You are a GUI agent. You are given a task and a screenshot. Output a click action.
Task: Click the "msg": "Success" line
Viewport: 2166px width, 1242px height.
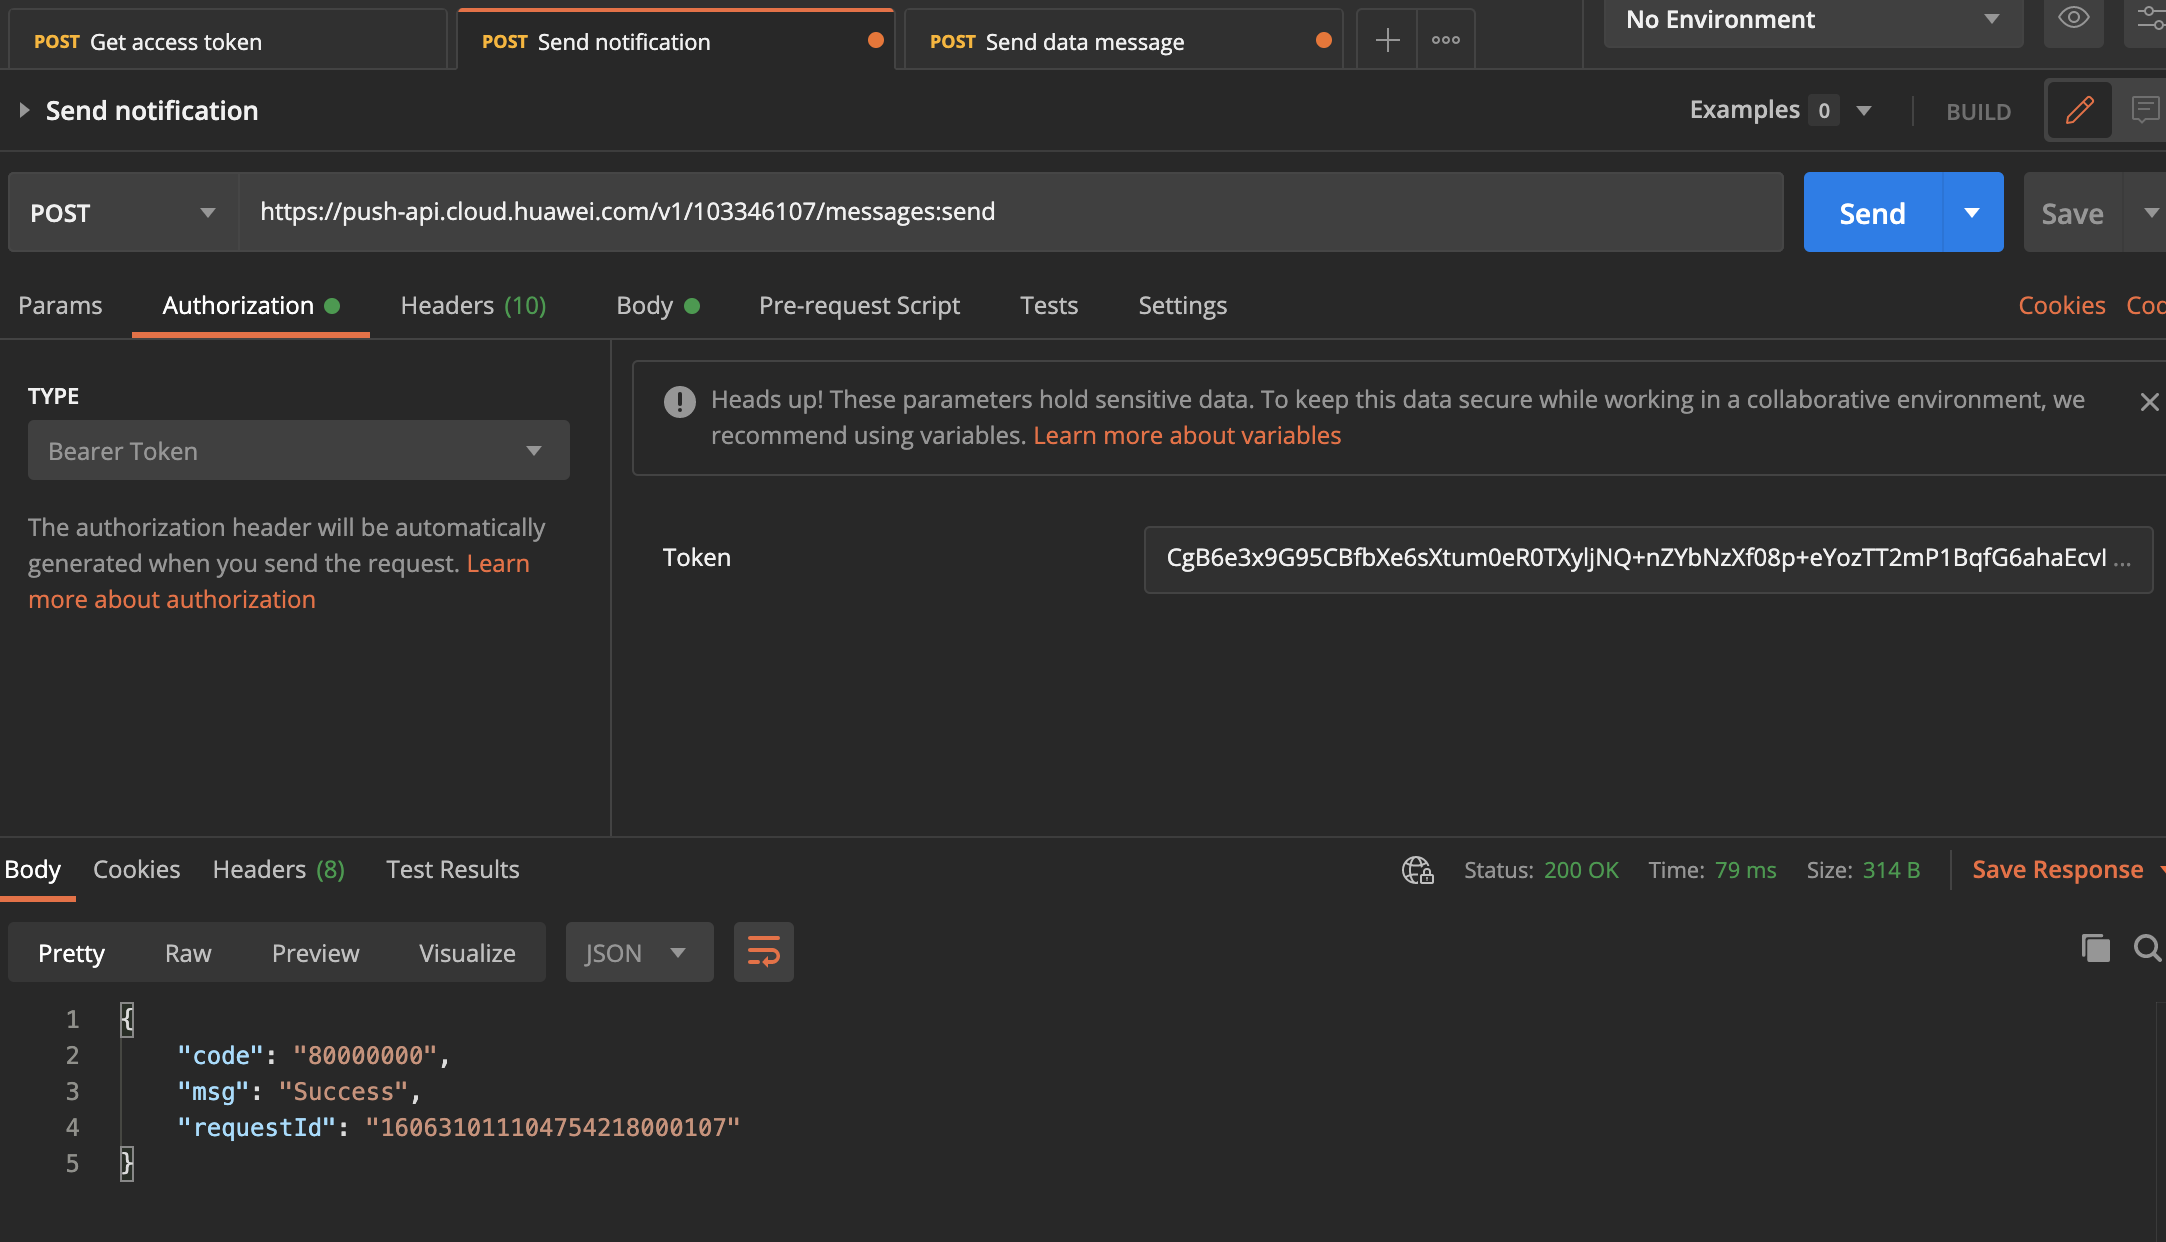[299, 1091]
